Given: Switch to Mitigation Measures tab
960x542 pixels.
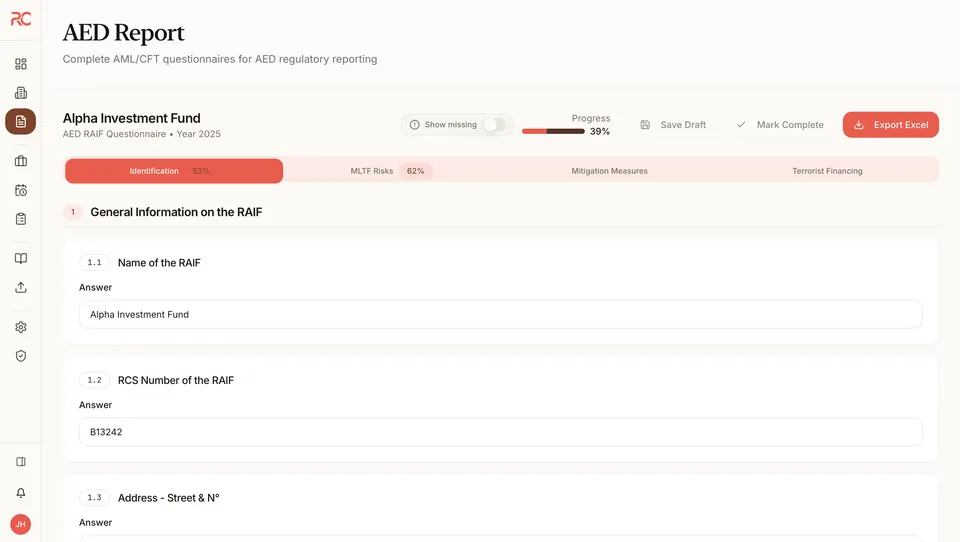Looking at the screenshot, I should click(x=609, y=171).
